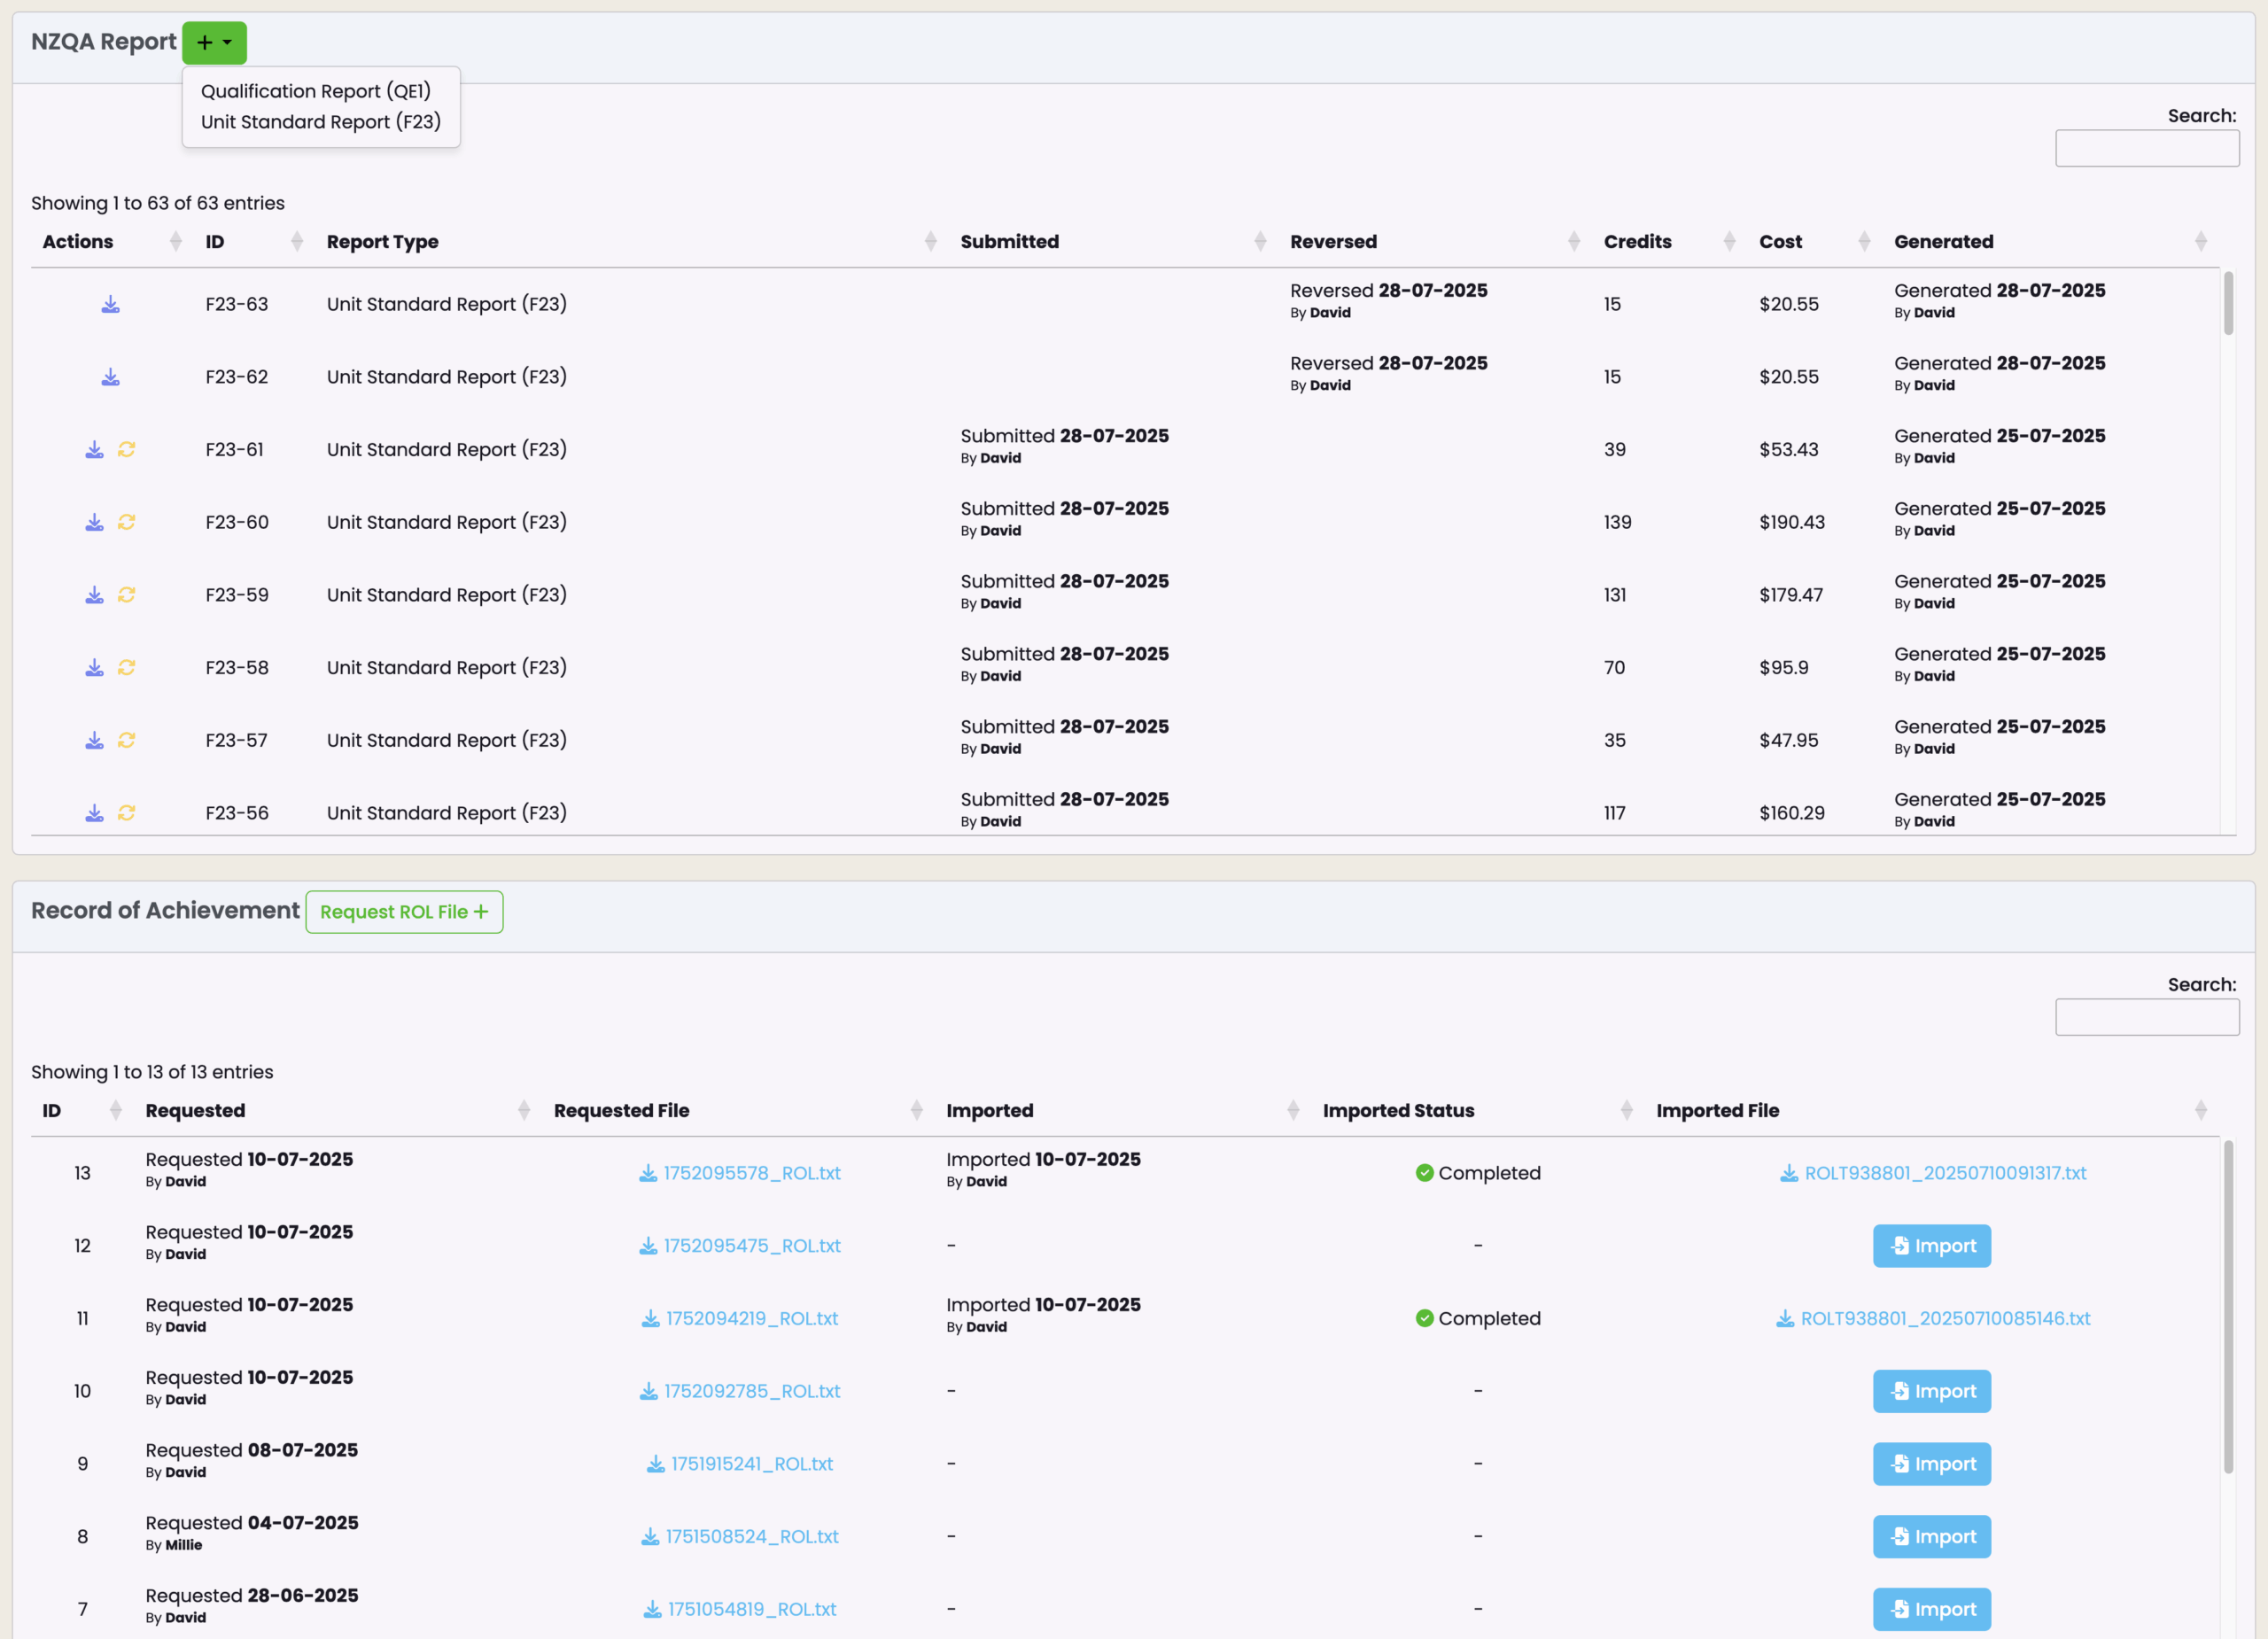Image resolution: width=2268 pixels, height=1639 pixels.
Task: Download 1752094219_ROL.txt file
Action: (x=740, y=1319)
